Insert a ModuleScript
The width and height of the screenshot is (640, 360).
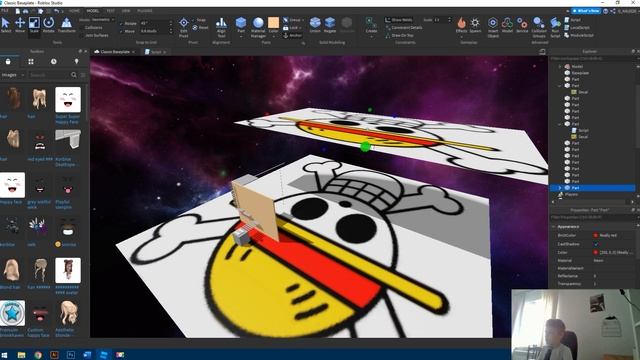coord(579,36)
